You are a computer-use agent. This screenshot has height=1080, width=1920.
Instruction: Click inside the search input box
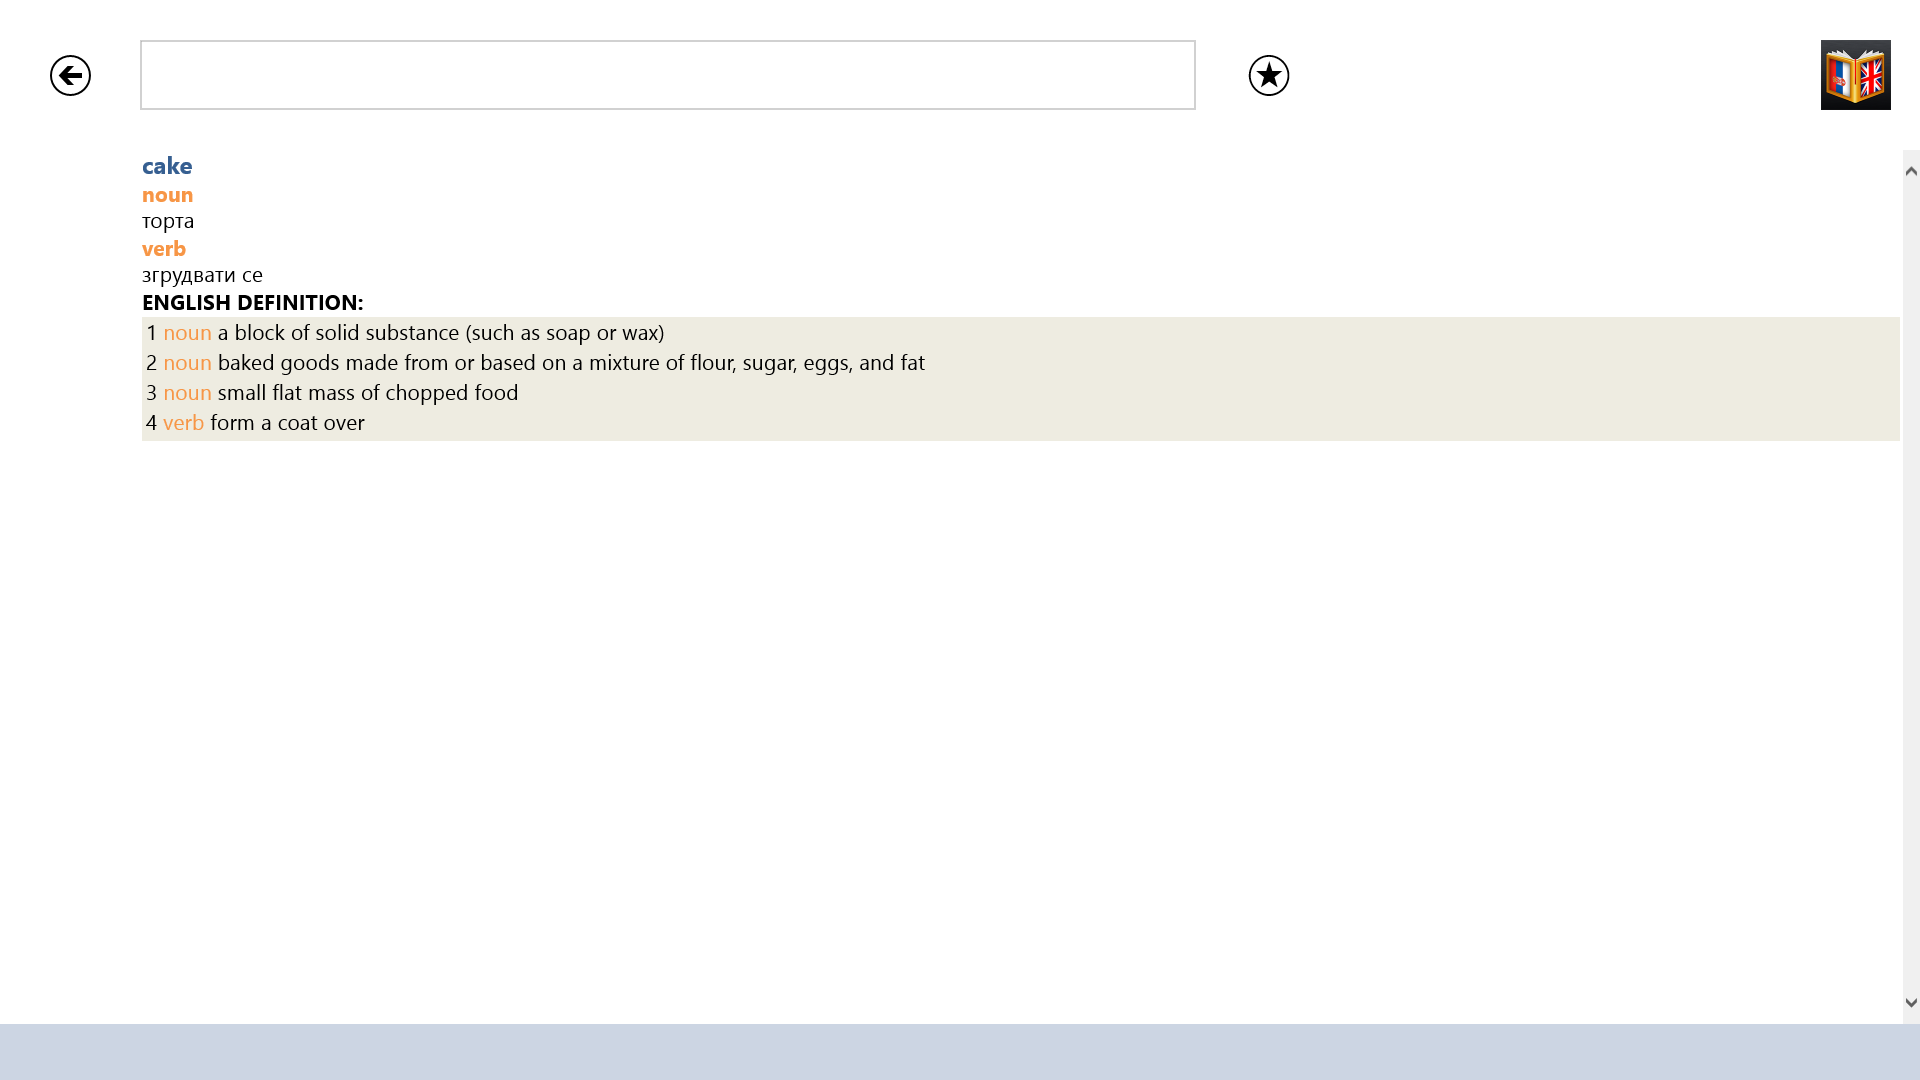tap(667, 75)
